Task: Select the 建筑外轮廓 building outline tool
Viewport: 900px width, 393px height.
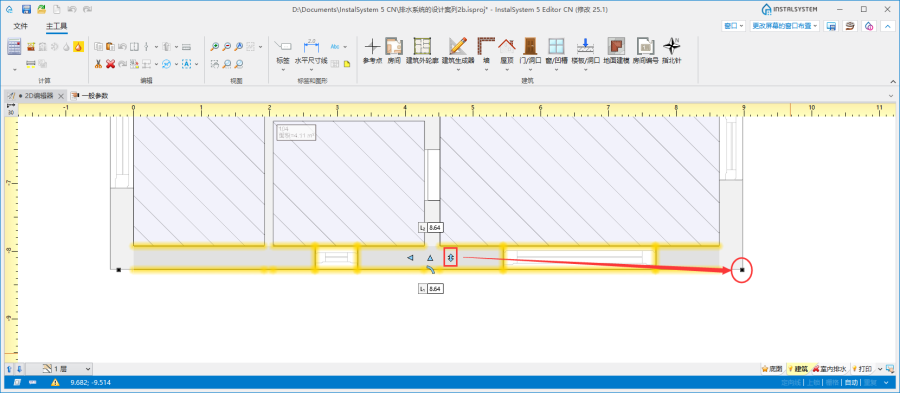Action: coord(422,50)
